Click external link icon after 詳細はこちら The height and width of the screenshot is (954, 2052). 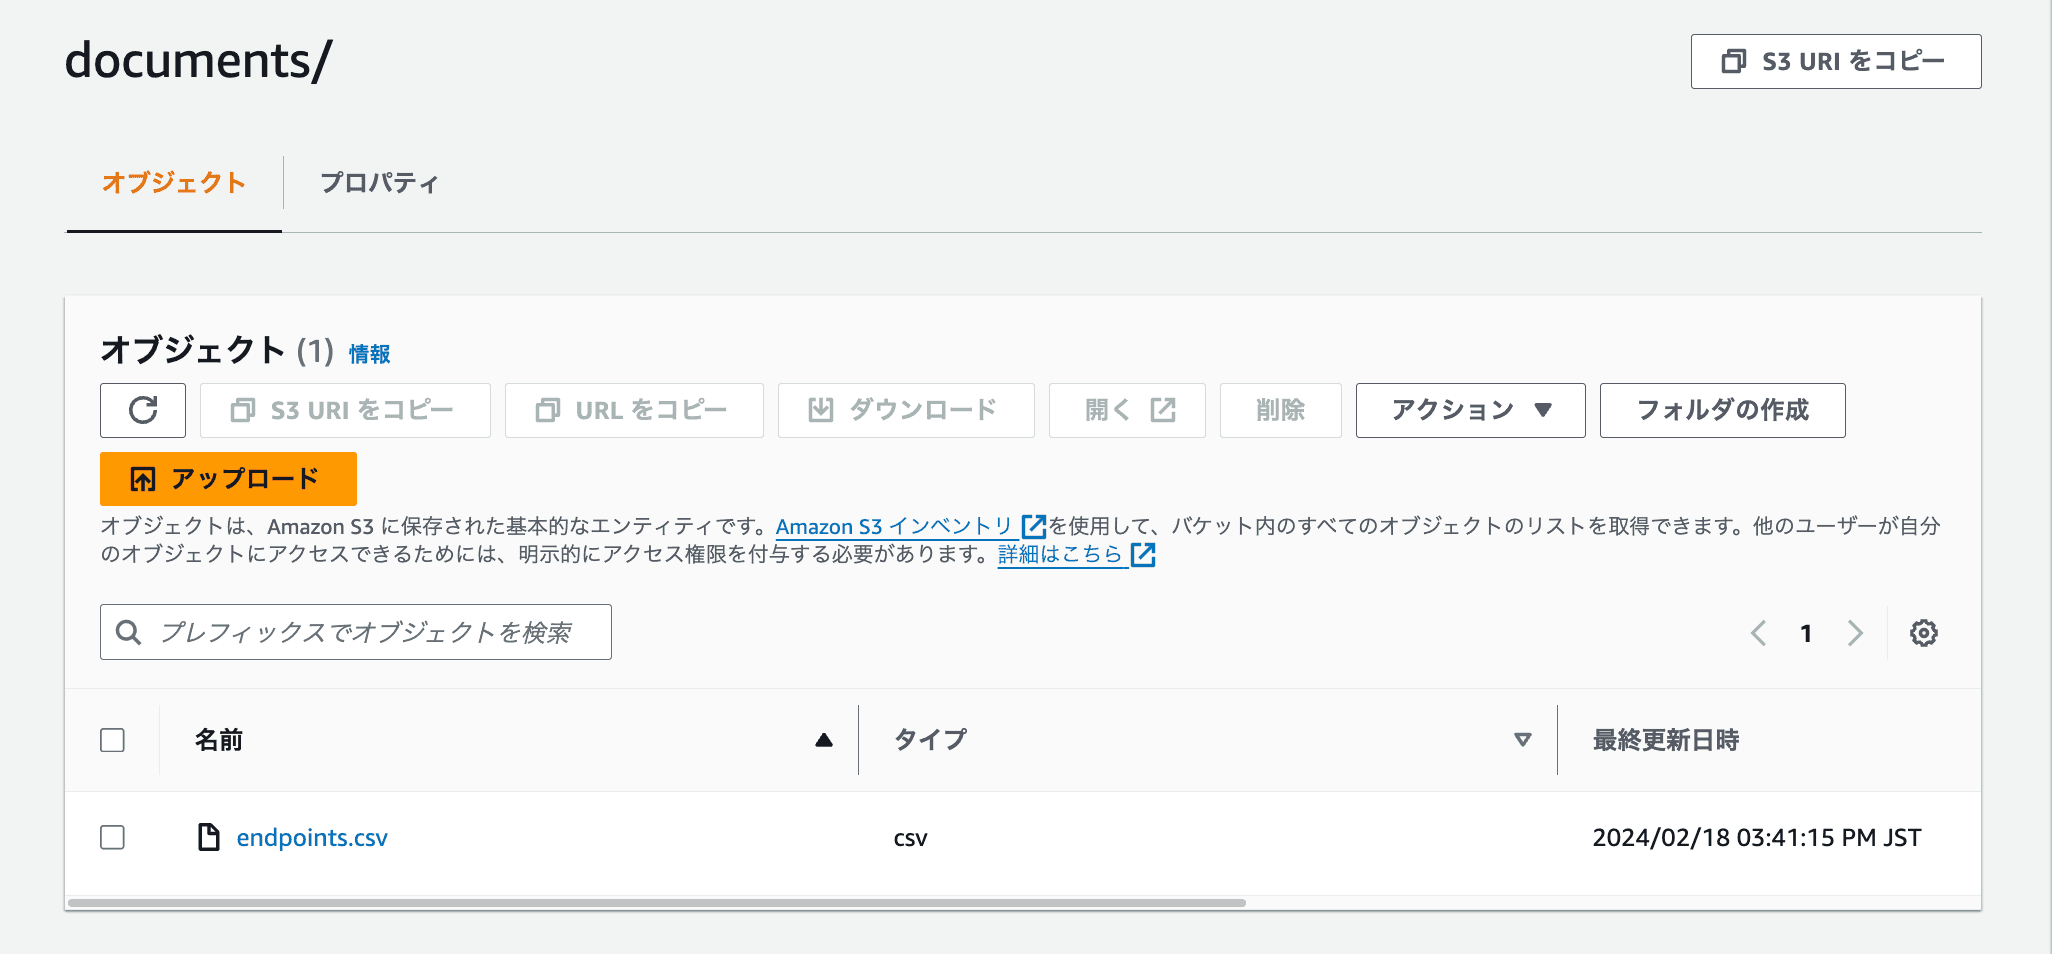point(1143,555)
